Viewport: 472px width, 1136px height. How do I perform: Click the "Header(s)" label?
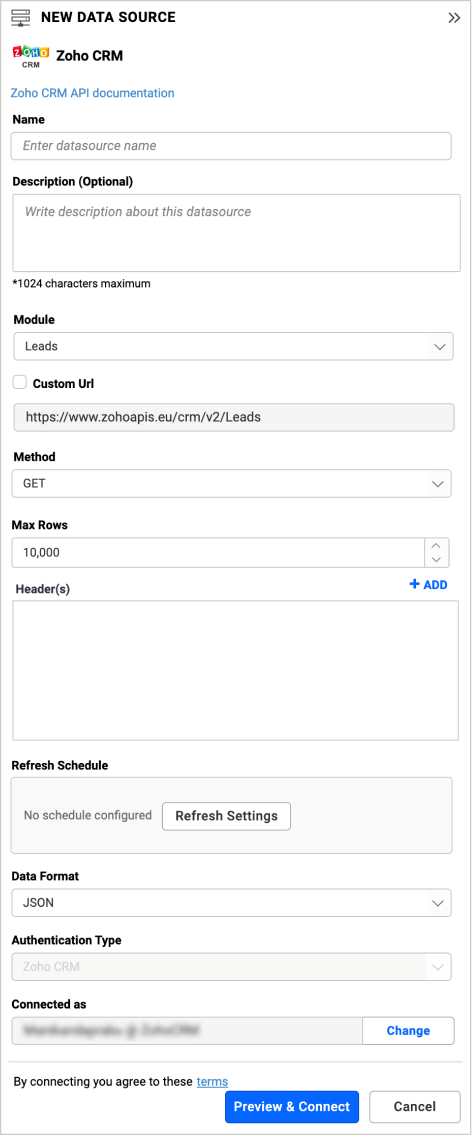tap(43, 589)
